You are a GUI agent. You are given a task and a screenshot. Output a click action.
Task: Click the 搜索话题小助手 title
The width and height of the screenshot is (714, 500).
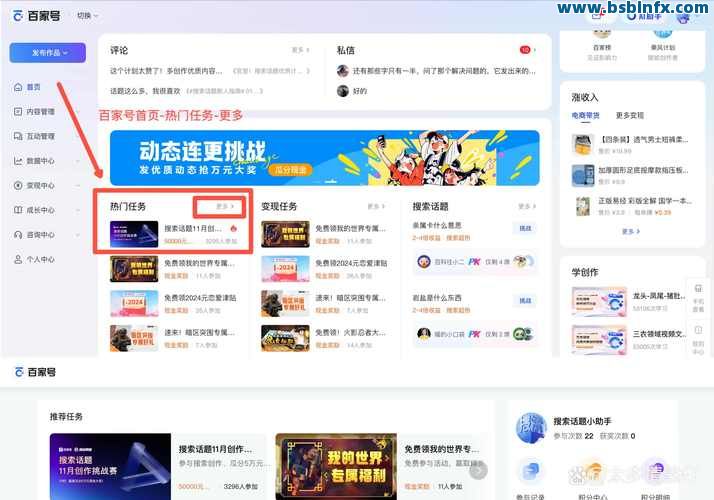pos(582,422)
